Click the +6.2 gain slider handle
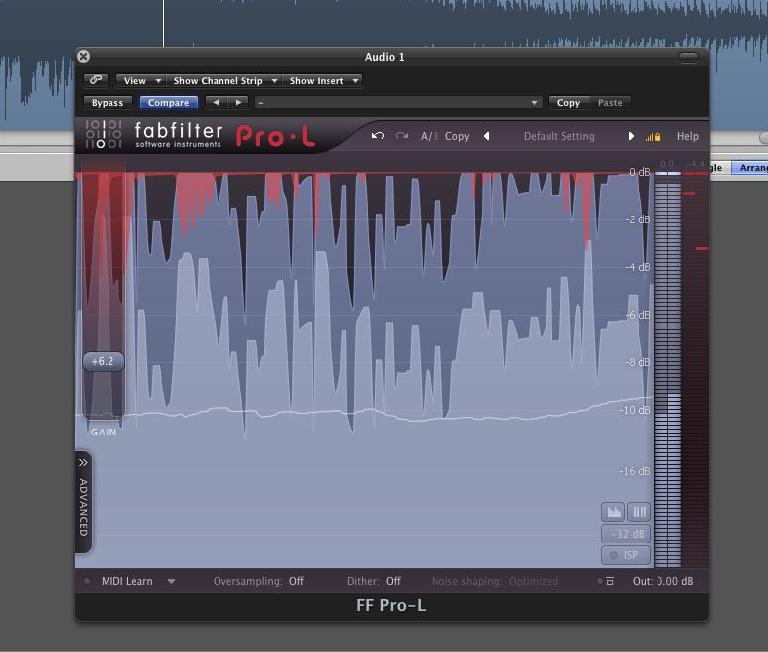The width and height of the screenshot is (768, 652). (x=103, y=362)
